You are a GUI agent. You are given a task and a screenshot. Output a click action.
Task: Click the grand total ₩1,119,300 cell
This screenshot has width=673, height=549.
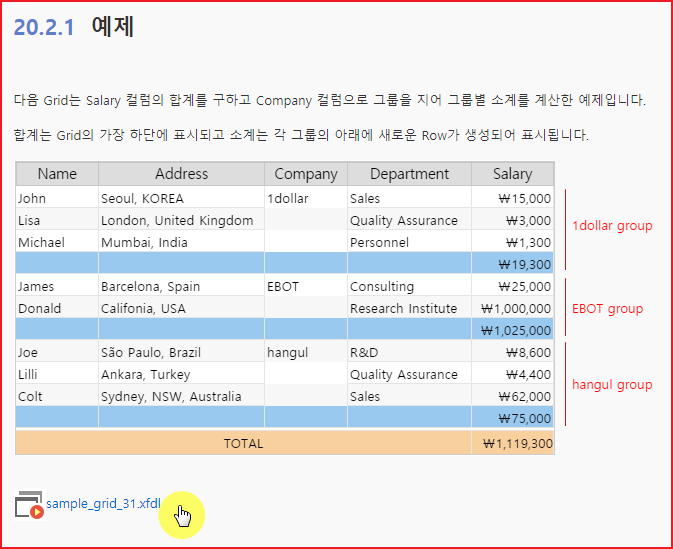[513, 443]
